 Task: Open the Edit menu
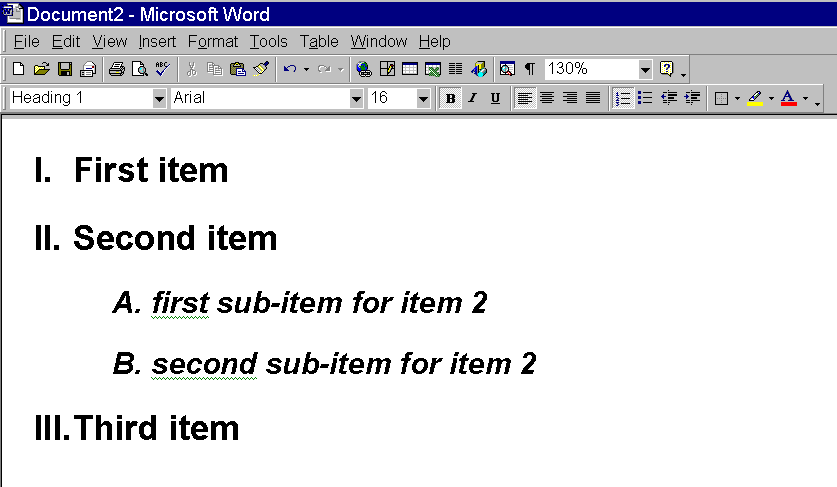[66, 41]
